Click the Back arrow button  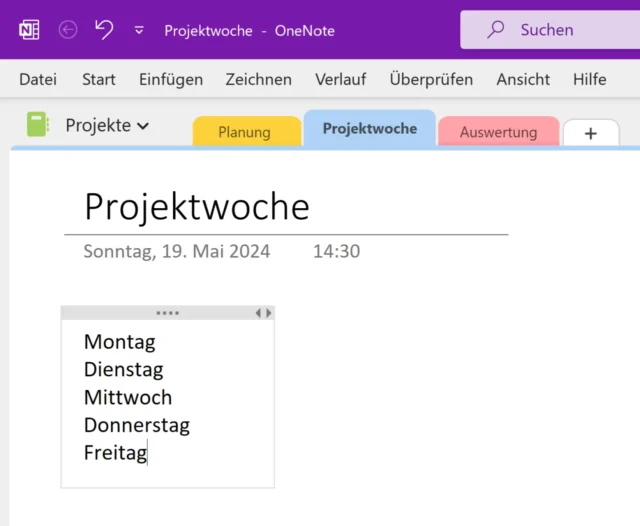click(x=68, y=30)
